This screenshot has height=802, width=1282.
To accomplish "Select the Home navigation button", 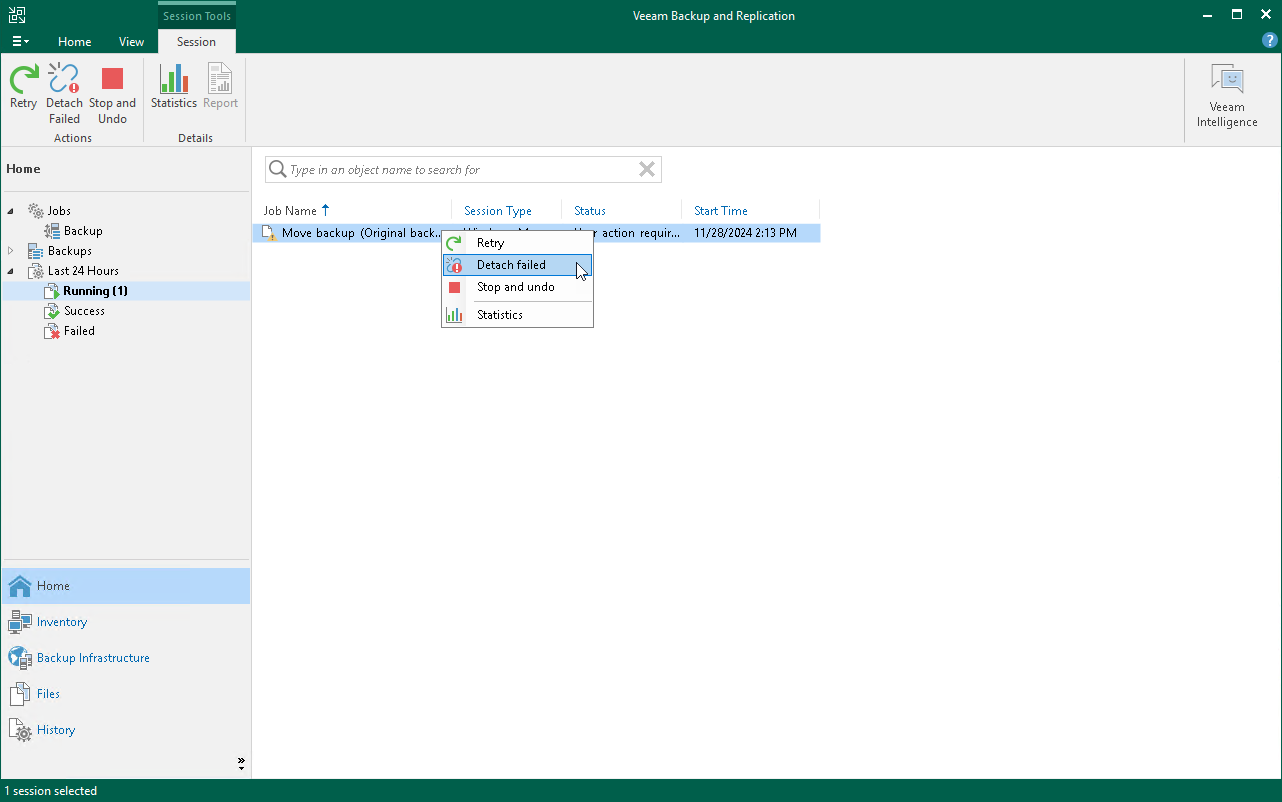I will pyautogui.click(x=125, y=586).
